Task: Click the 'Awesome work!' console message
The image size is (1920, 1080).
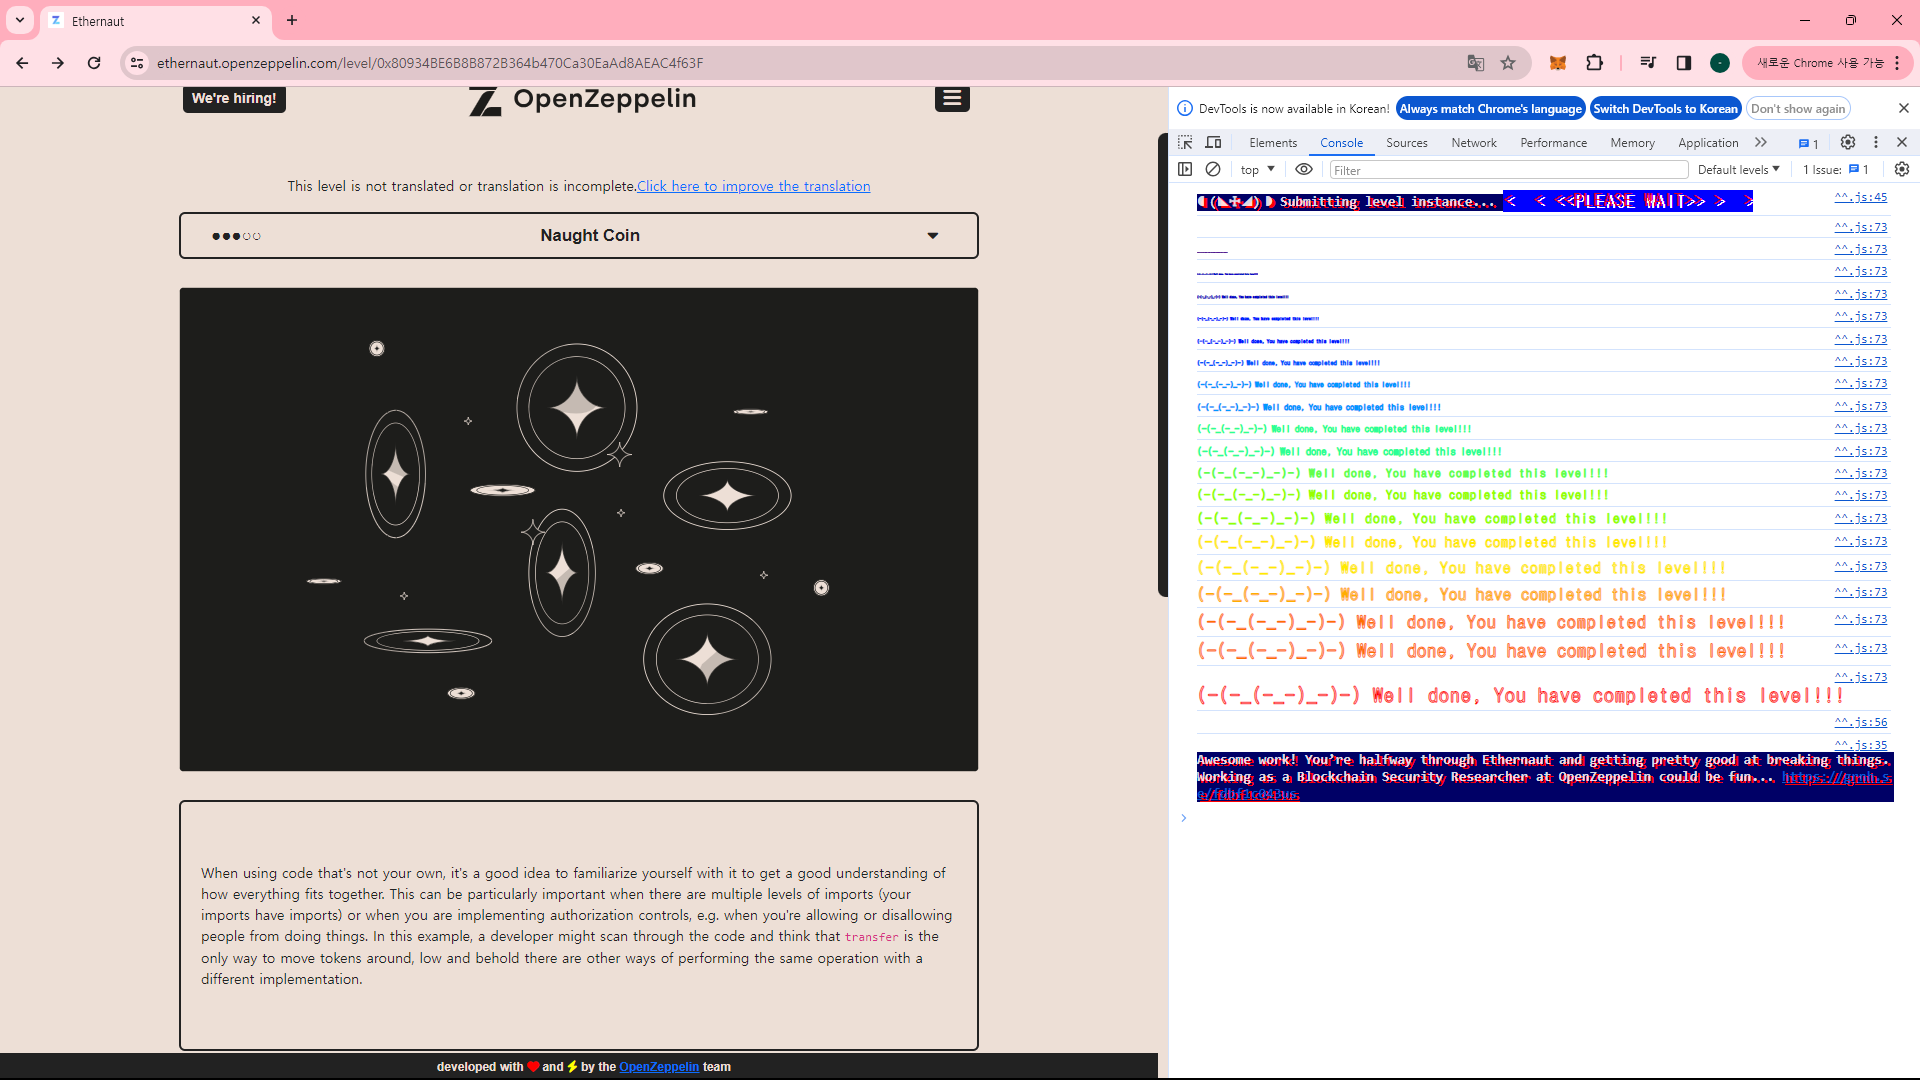Action: [1545, 777]
